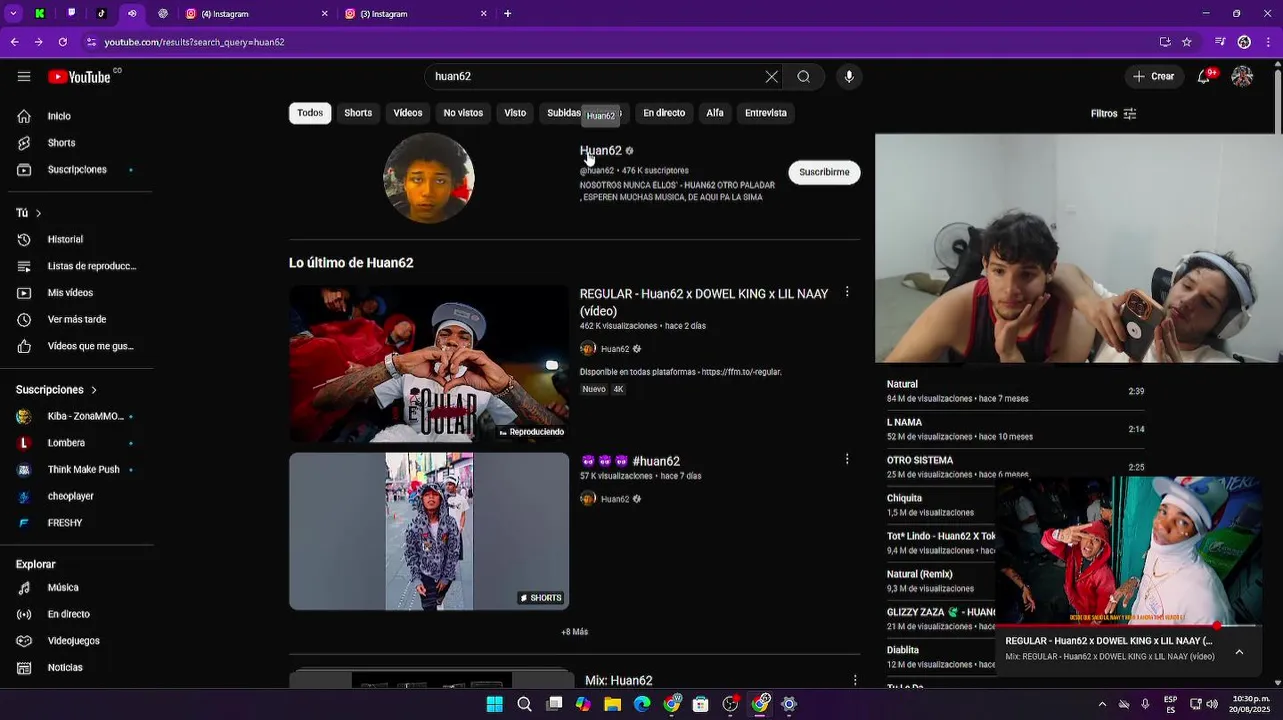1283x720 pixels.
Task: Open options menu for REGULAR video
Action: click(x=847, y=292)
